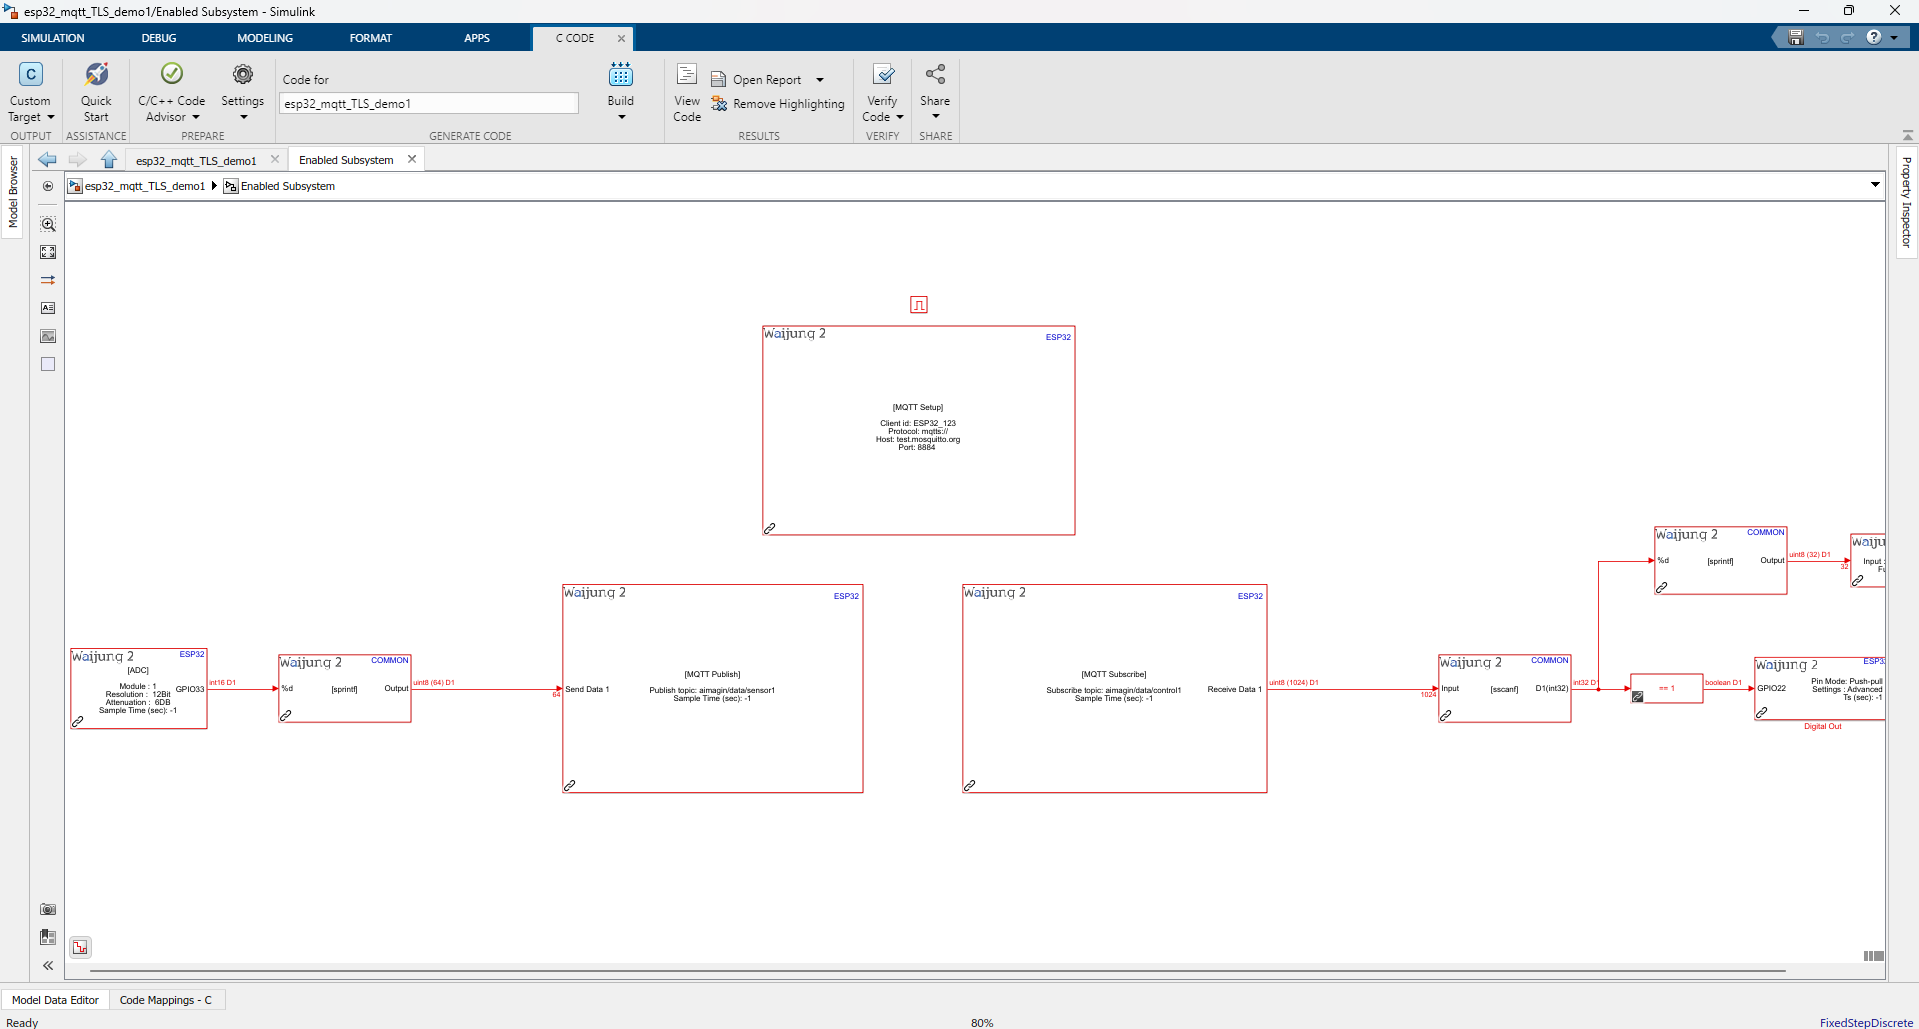Click the hide/show explorer bar icon
Screen dimensions: 1919x1029
pos(48,186)
